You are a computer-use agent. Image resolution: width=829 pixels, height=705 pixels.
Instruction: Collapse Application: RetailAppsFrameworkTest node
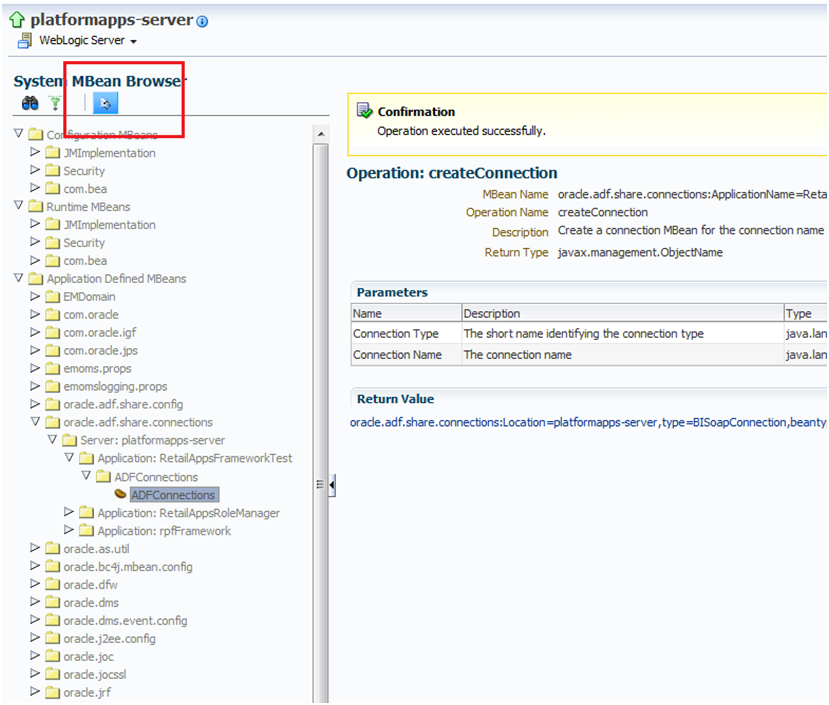[x=69, y=457]
